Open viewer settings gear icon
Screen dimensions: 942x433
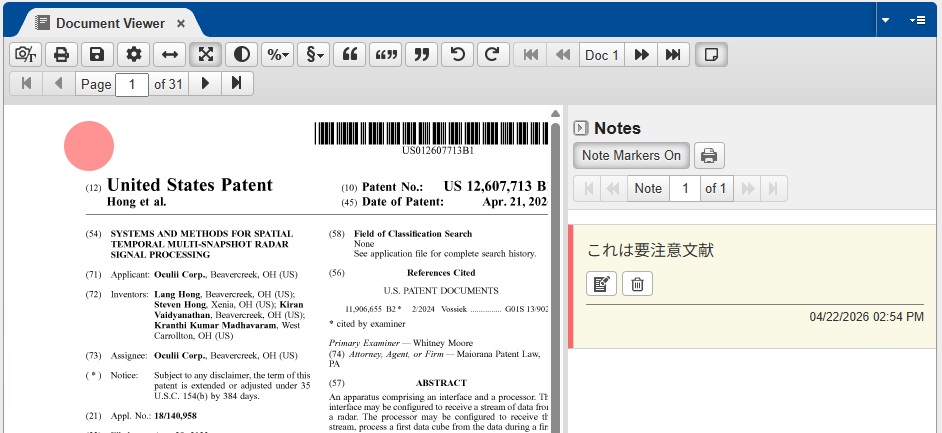[133, 55]
